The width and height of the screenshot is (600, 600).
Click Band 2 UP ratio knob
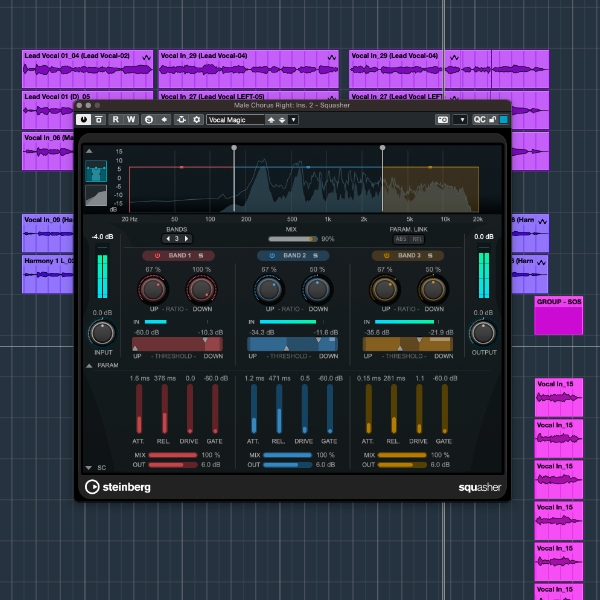[x=269, y=290]
